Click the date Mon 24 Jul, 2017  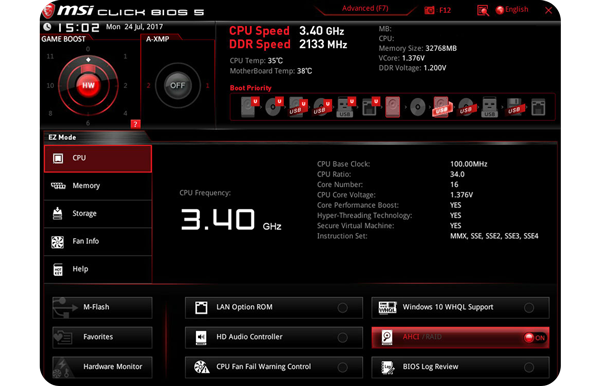[x=134, y=27]
